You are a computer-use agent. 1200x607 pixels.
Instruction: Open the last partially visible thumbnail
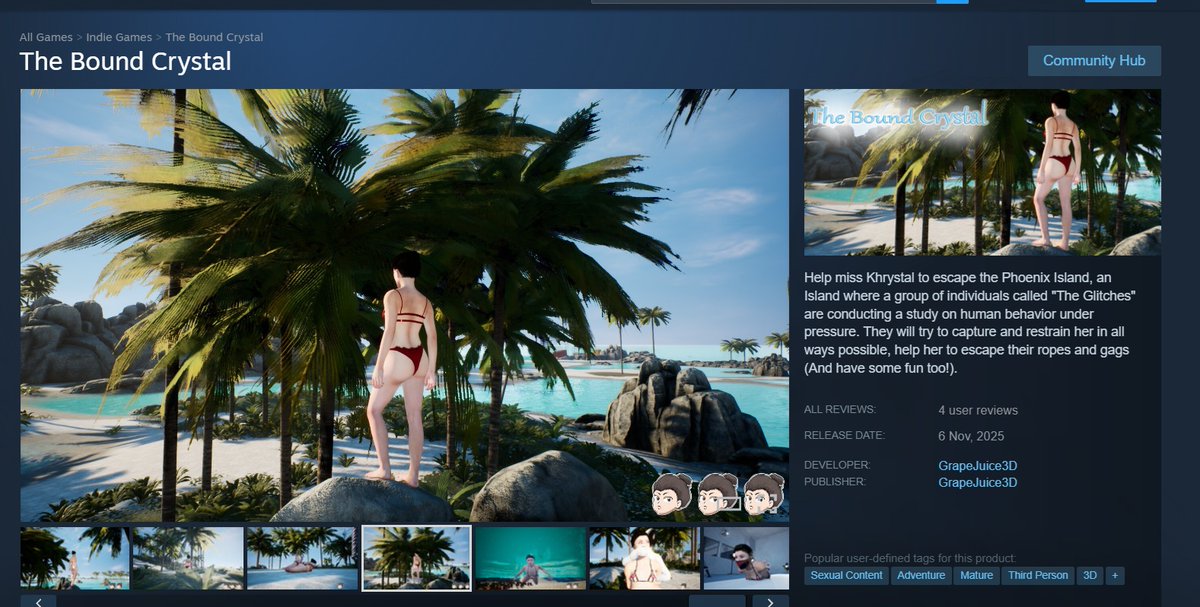[746, 558]
